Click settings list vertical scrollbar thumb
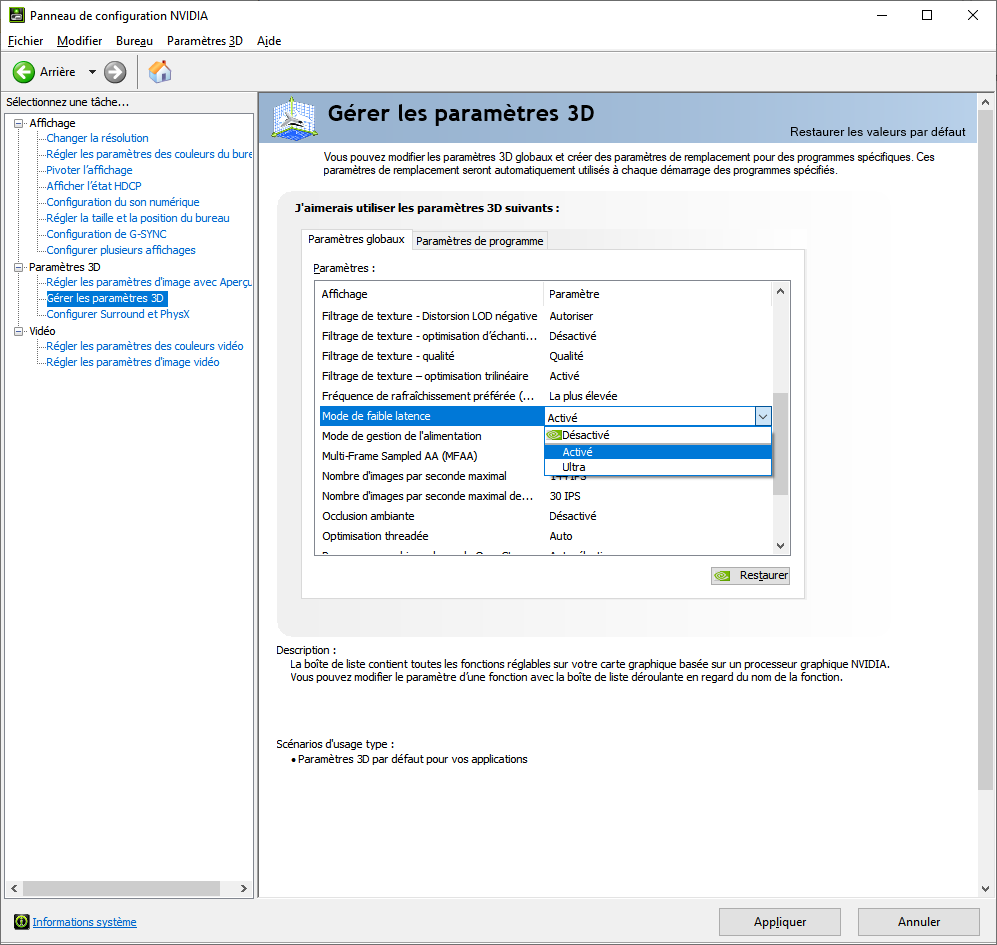 click(x=781, y=444)
